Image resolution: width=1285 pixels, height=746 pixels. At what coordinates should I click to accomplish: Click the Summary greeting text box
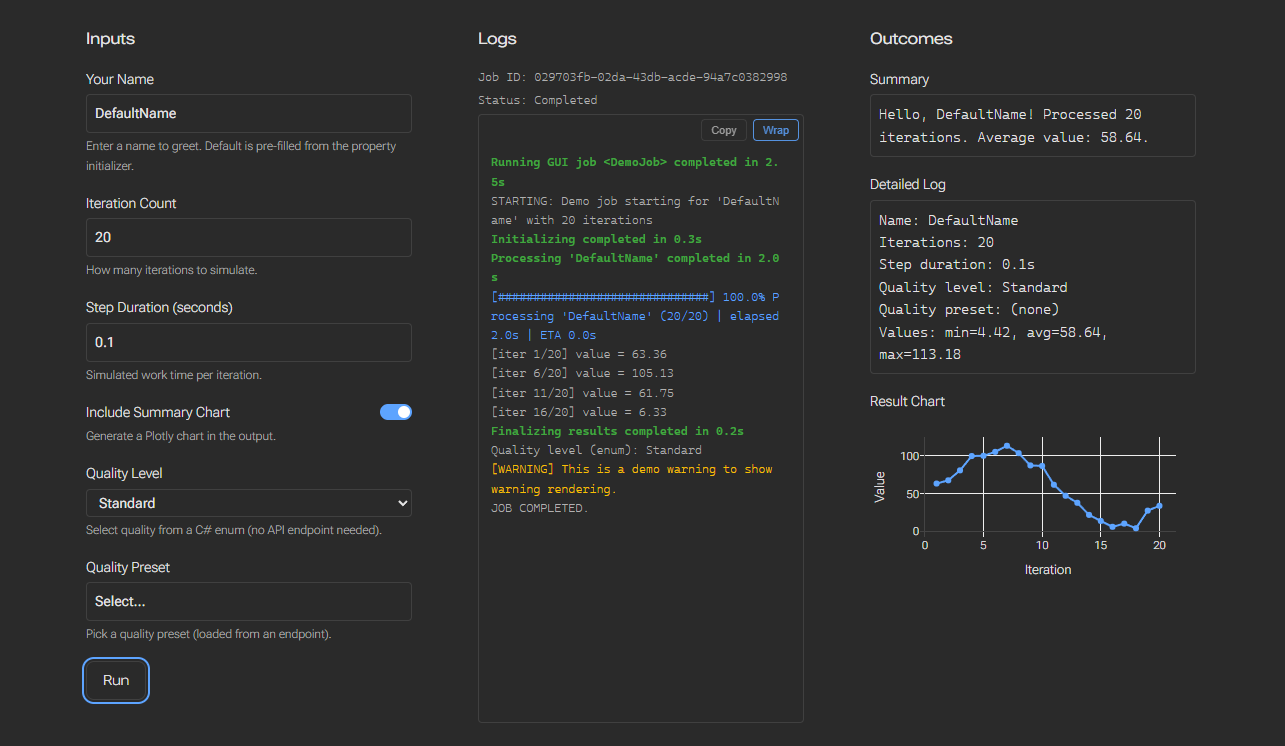click(x=1032, y=126)
